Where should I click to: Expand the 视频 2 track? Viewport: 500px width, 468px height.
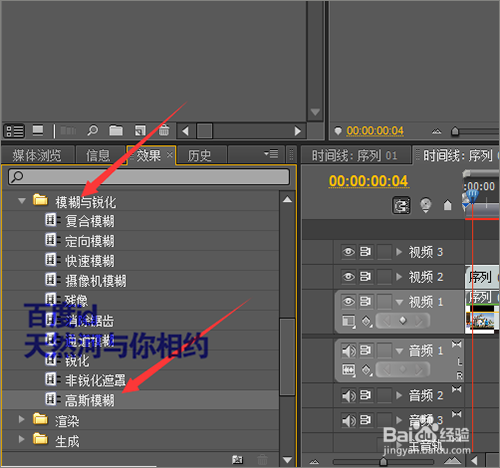tap(399, 277)
